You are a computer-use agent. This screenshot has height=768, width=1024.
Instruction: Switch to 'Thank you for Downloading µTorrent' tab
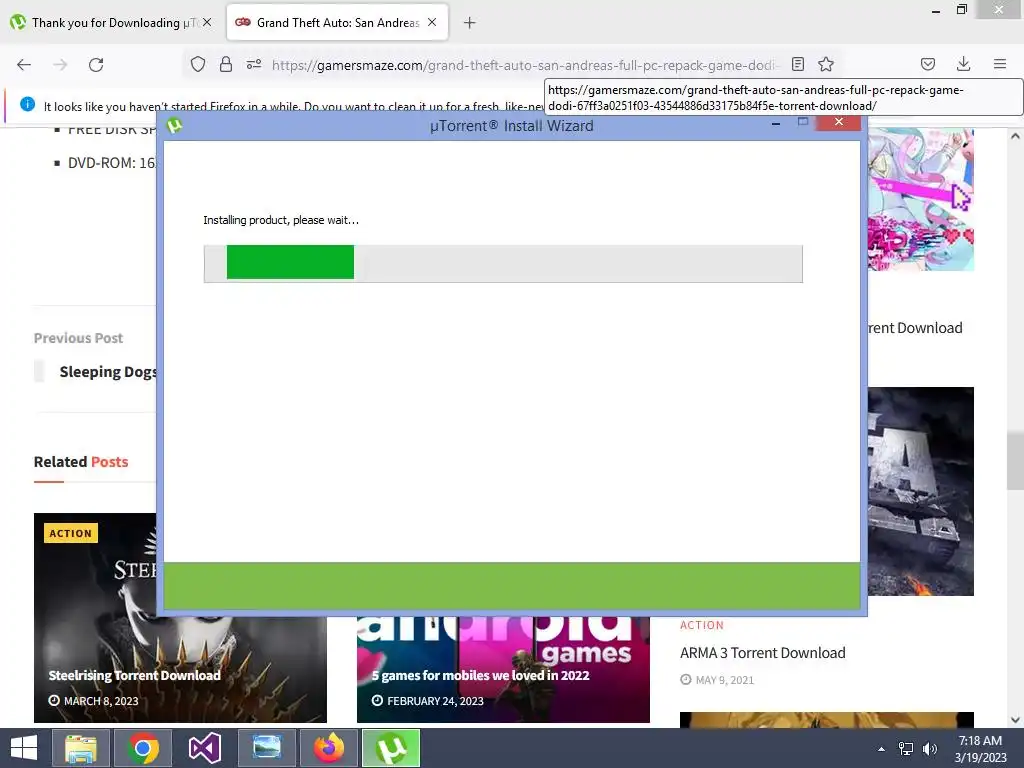(112, 23)
